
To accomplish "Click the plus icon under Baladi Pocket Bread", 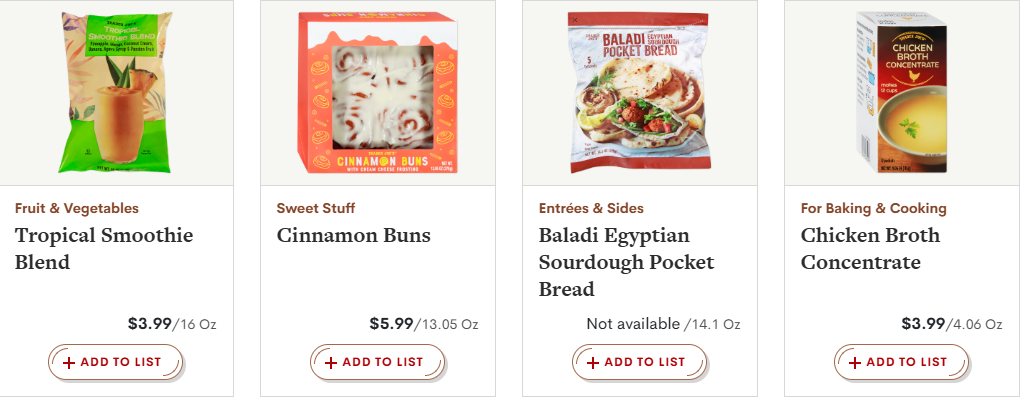I will [x=593, y=363].
